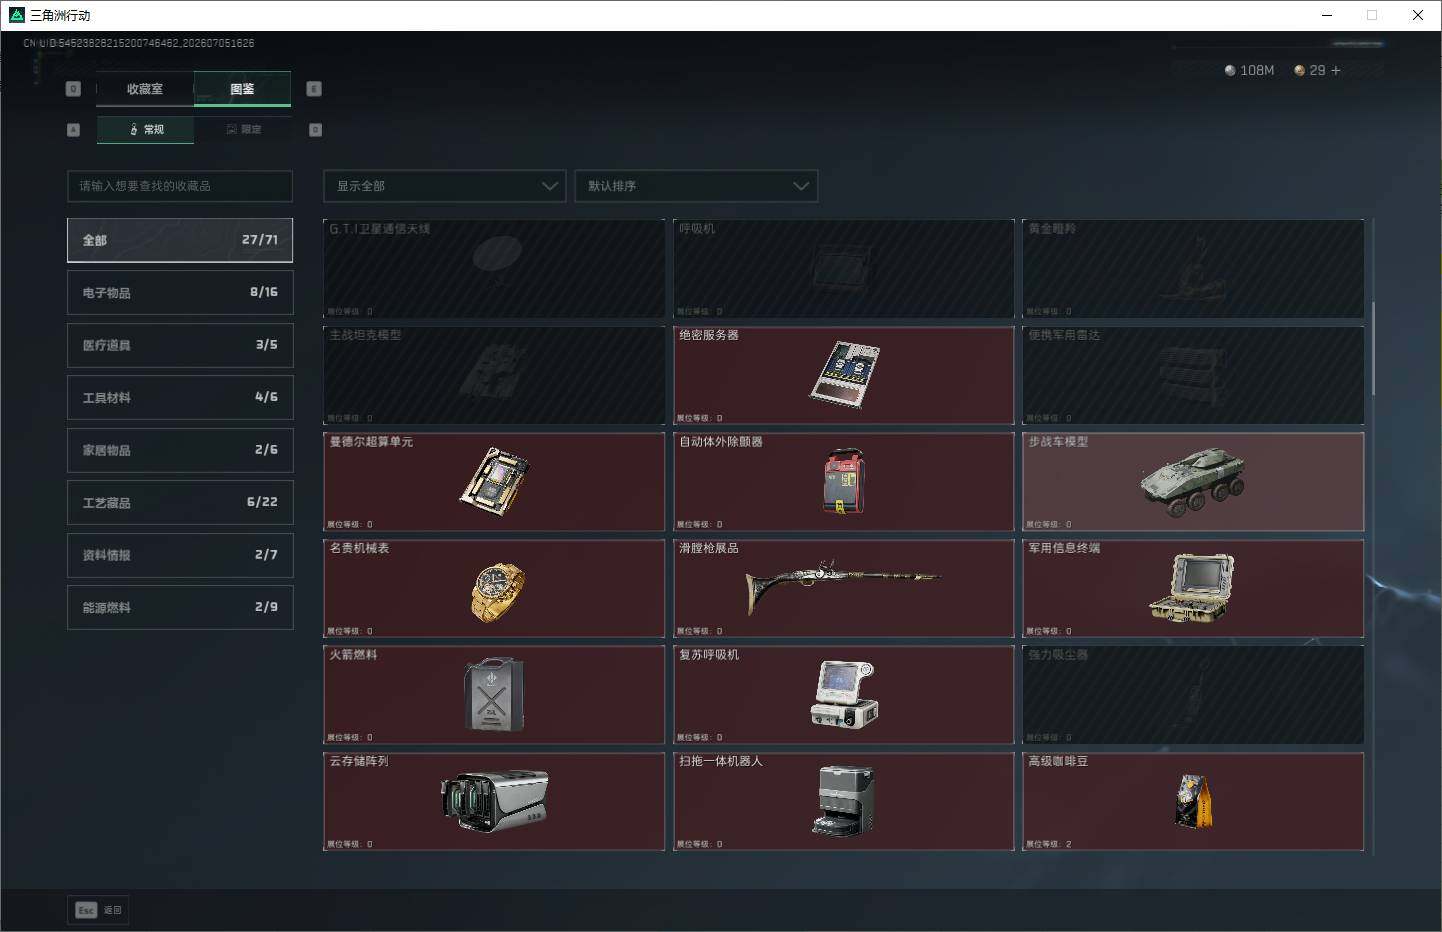Viewport: 1442px width, 932px height.
Task: Select the 常规 sub-tab
Action: pos(146,130)
